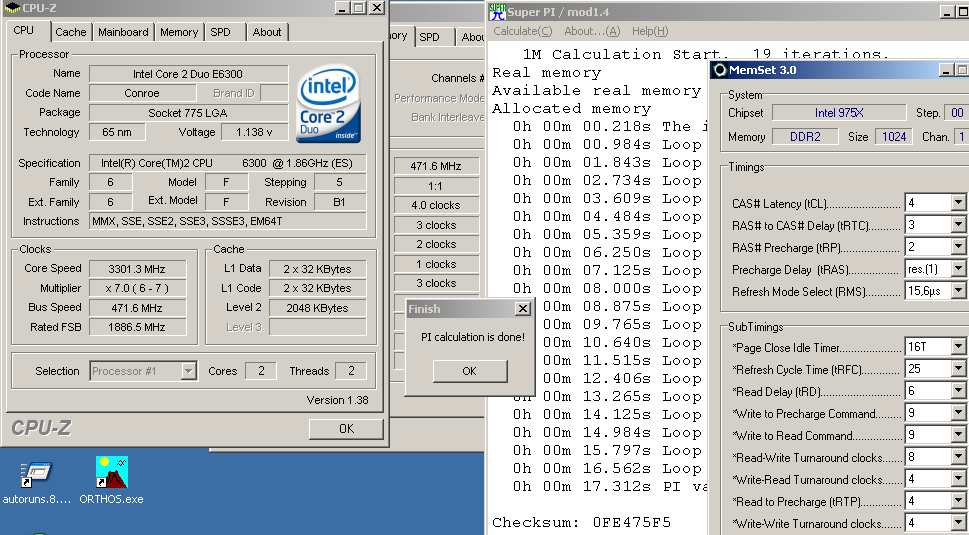Expand the RAS# Precharge (tRP) dropdown

pyautogui.click(x=958, y=247)
